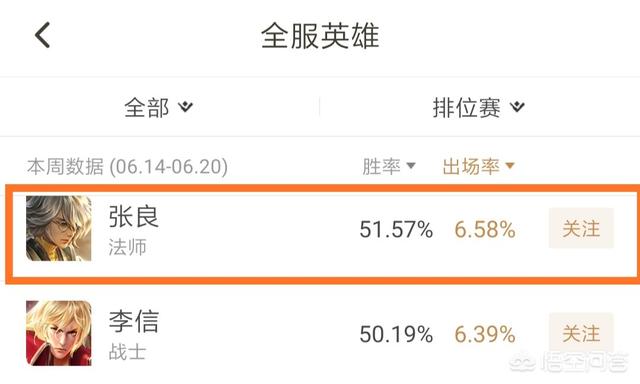Viewport: 640px width, 384px height.
Task: Open the 排位赛 match mode dropdown
Action: (479, 108)
